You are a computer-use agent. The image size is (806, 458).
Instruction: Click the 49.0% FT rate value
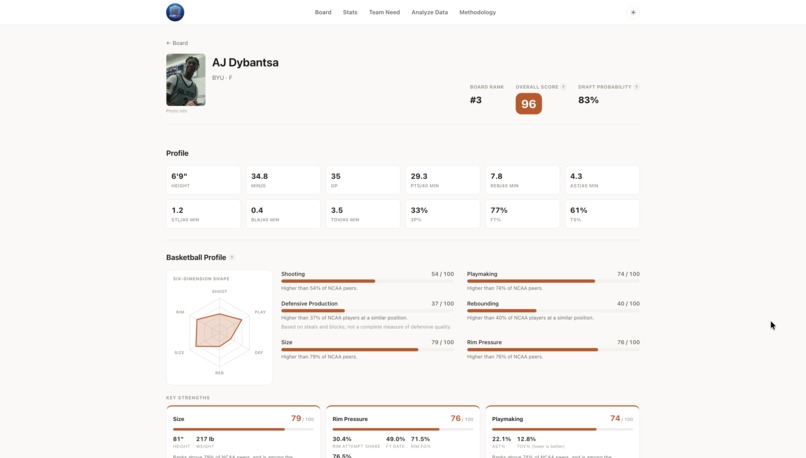click(x=395, y=439)
